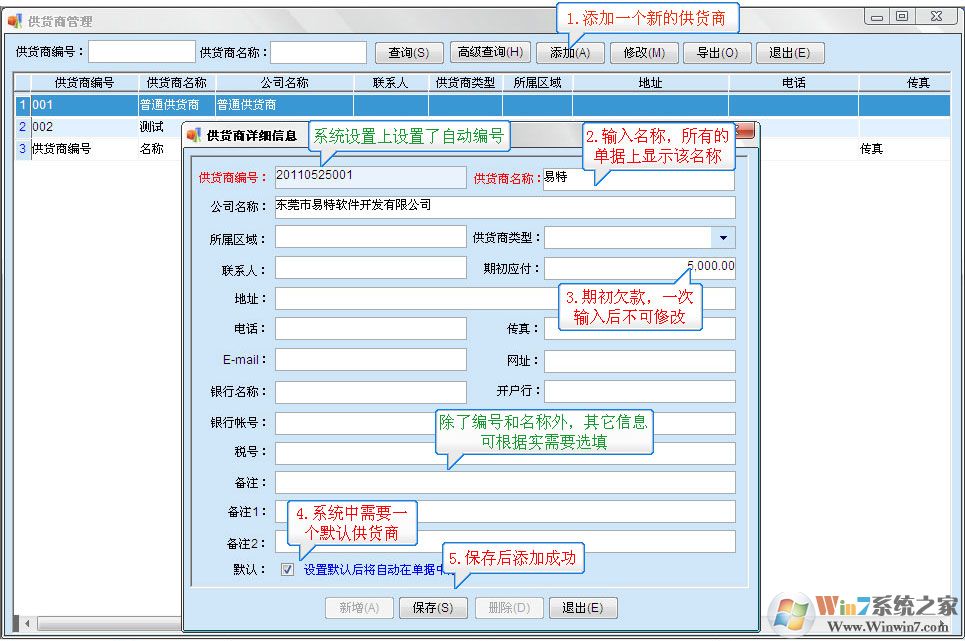Open 高级查询(H) advanced query

(490, 52)
